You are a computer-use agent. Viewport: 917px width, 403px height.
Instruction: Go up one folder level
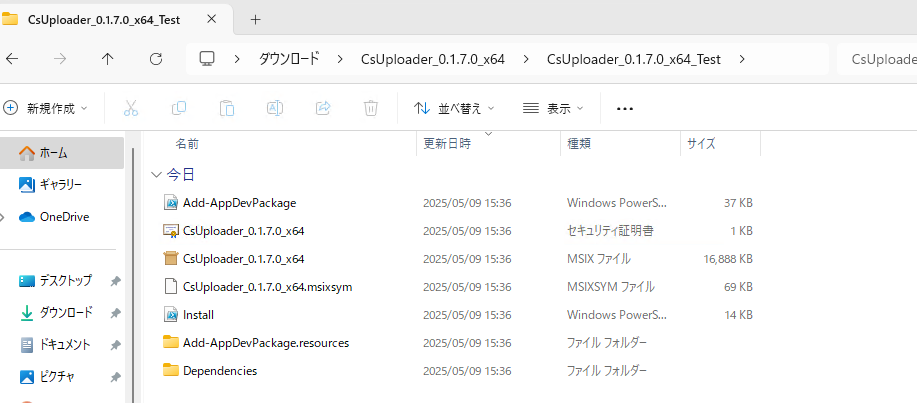tap(108, 58)
